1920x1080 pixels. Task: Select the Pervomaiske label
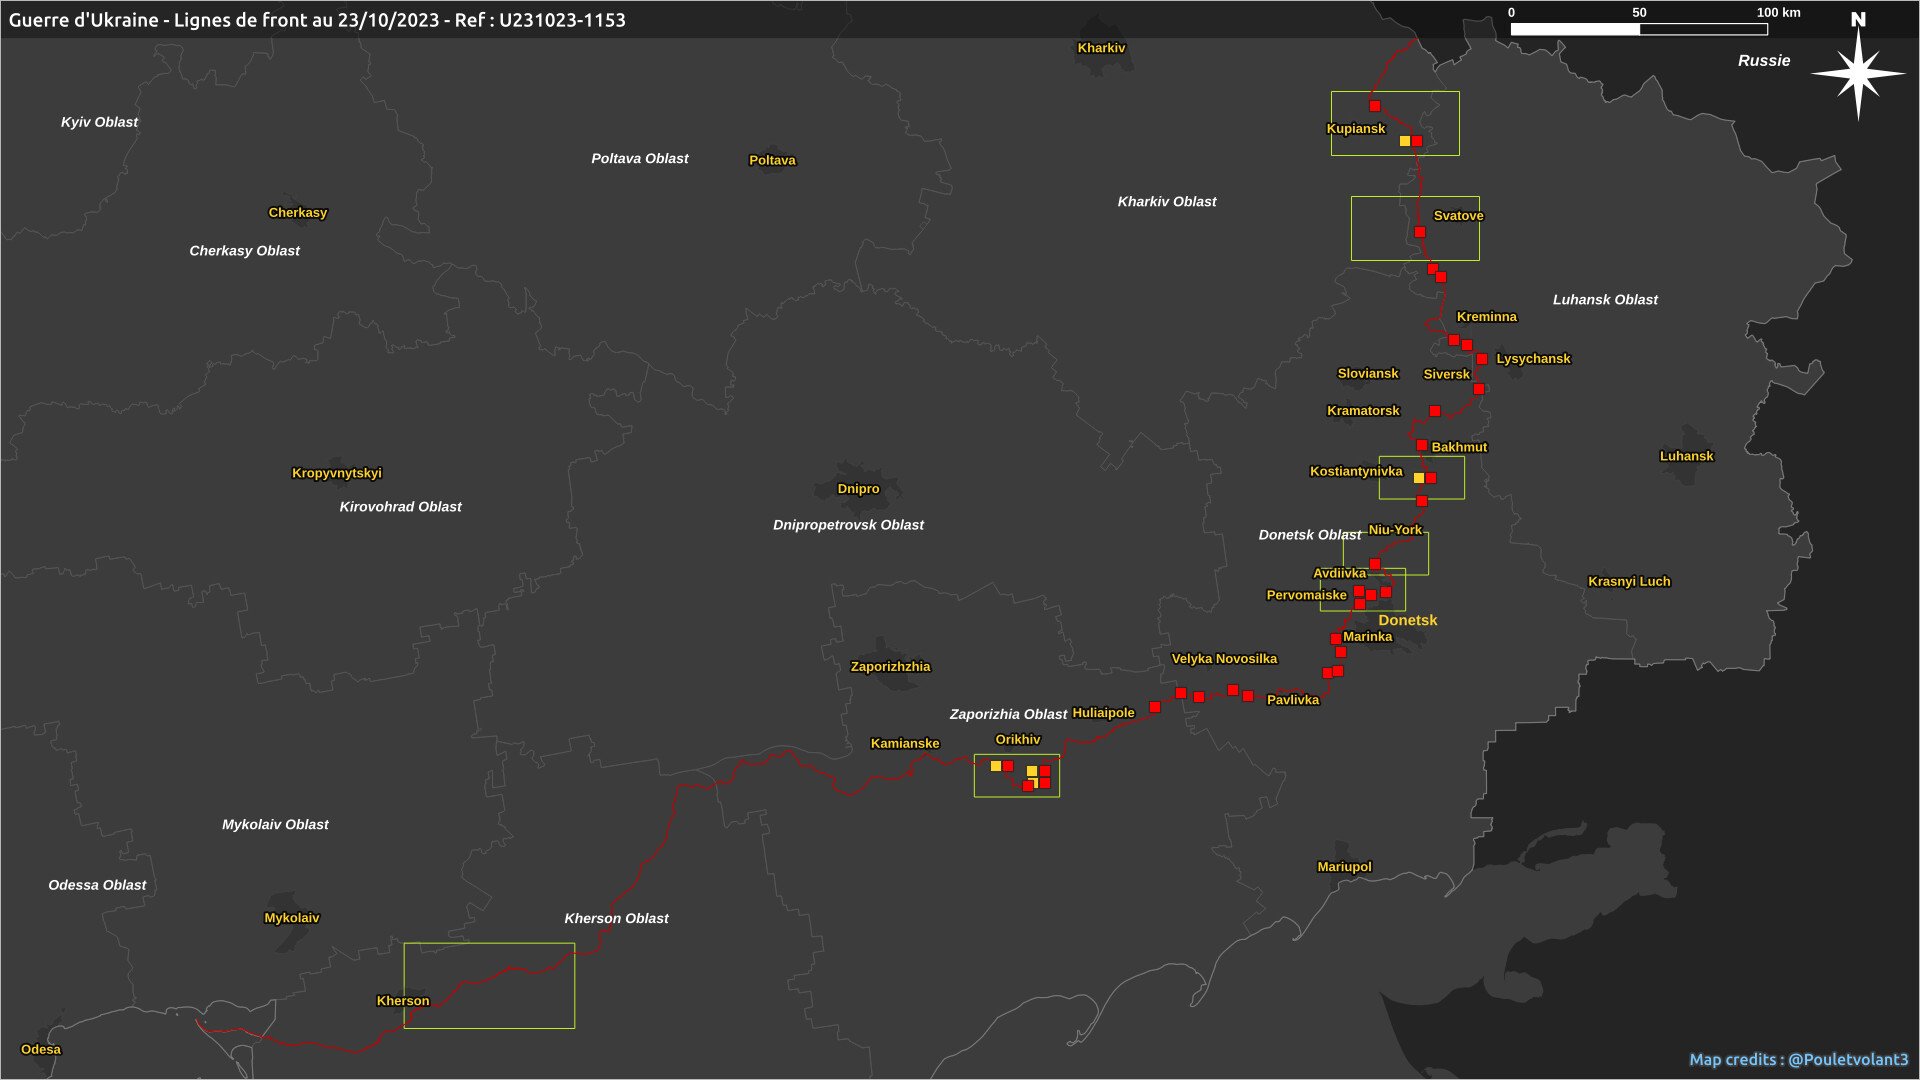pyautogui.click(x=1306, y=596)
